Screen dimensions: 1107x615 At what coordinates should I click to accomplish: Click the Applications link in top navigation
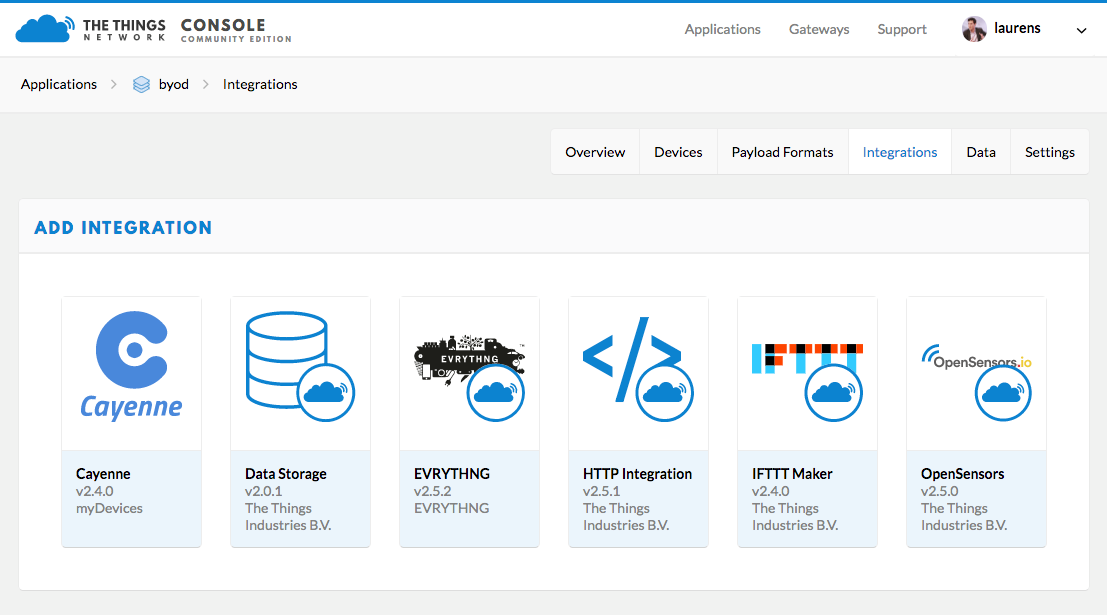click(722, 29)
